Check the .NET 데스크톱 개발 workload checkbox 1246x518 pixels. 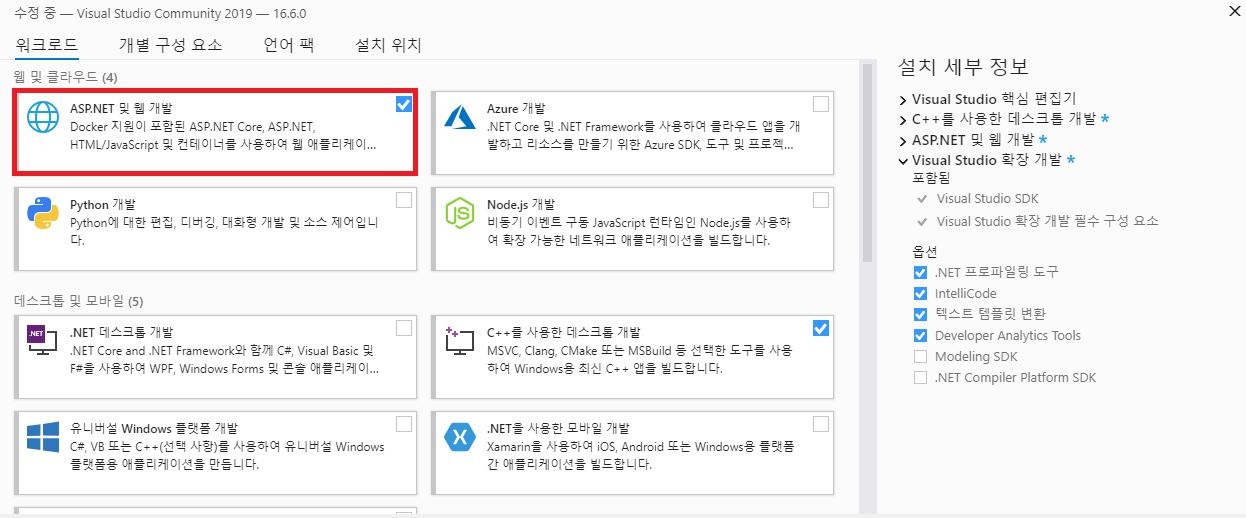coord(404,328)
